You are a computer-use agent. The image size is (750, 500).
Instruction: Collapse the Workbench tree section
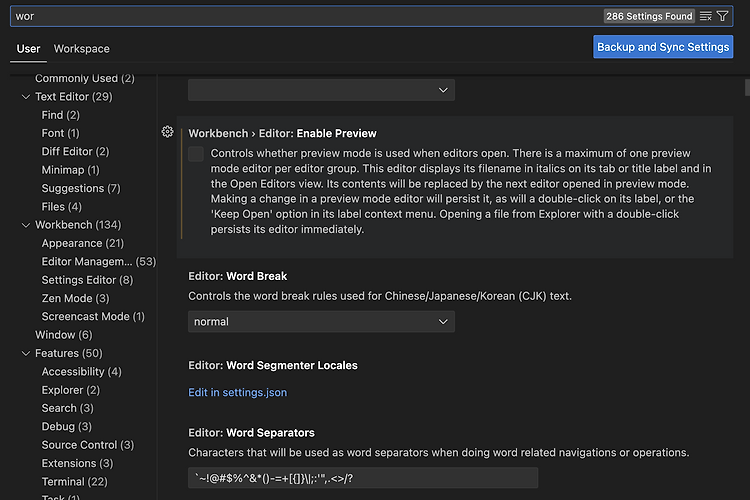click(x=26, y=225)
